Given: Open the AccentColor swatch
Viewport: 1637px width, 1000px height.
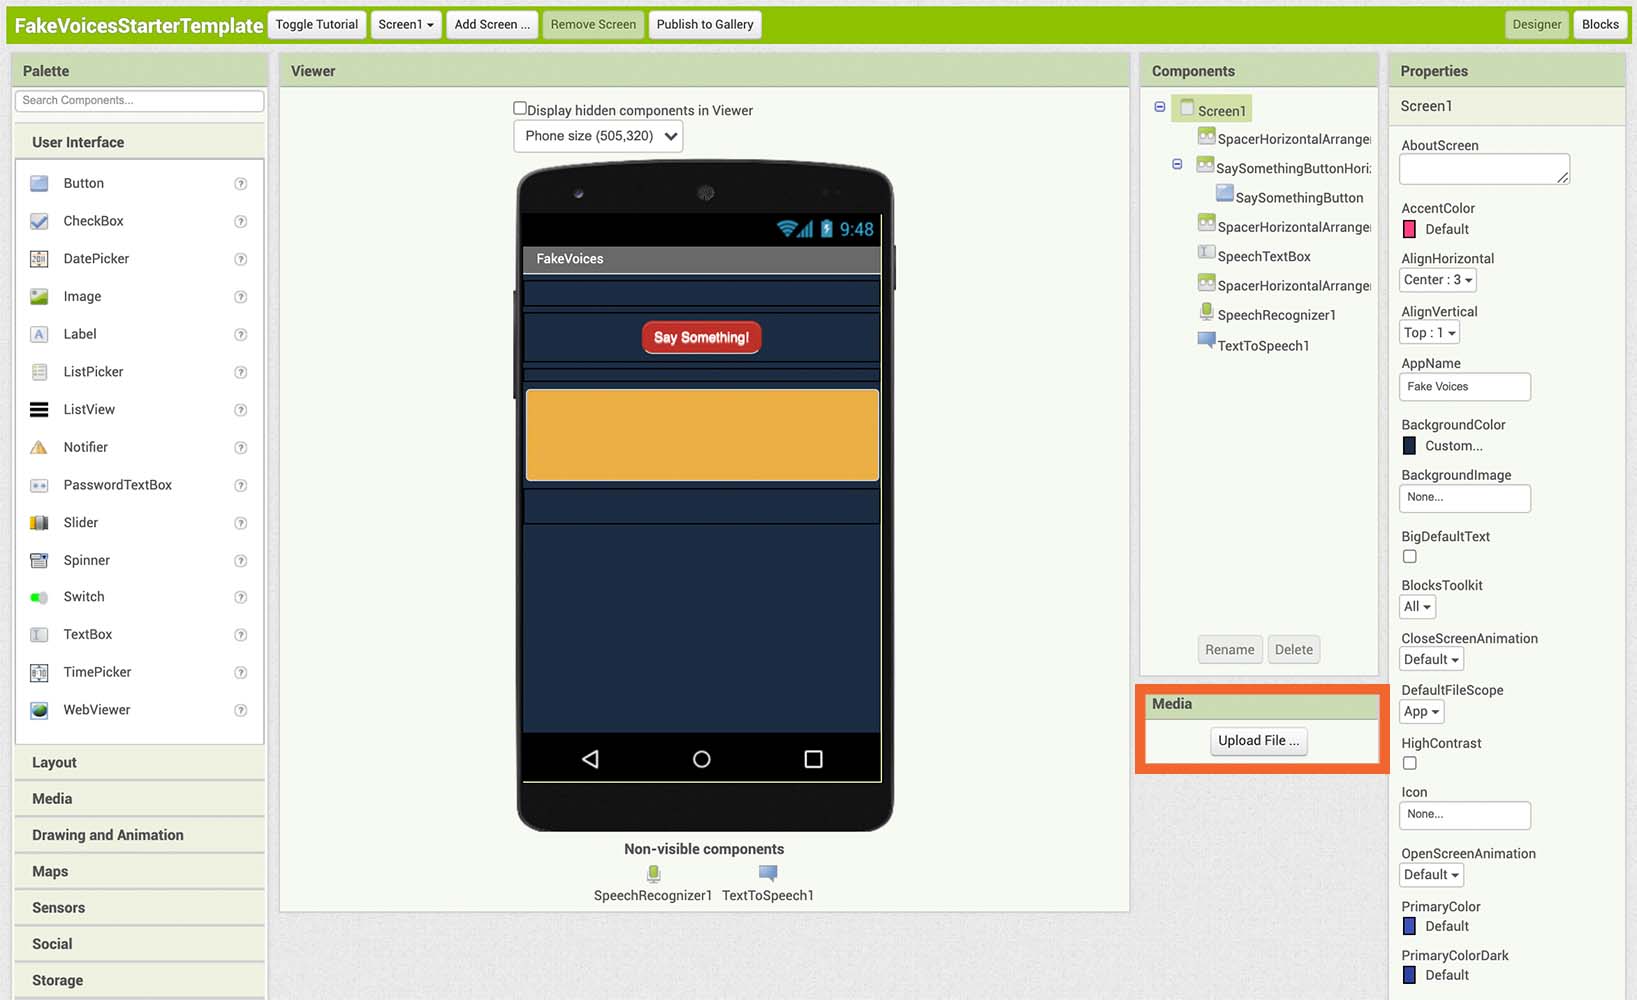Looking at the screenshot, I should click(x=1410, y=229).
